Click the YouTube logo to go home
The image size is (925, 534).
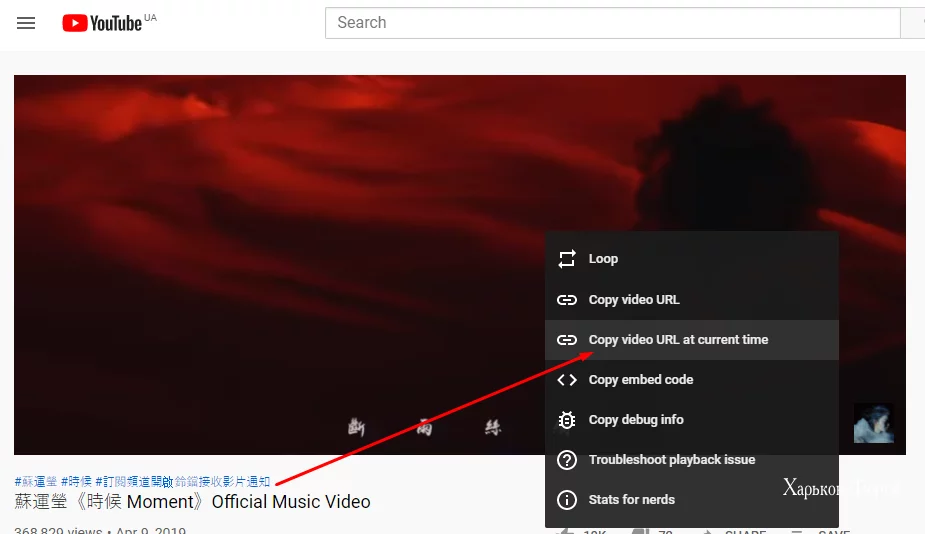[x=102, y=23]
